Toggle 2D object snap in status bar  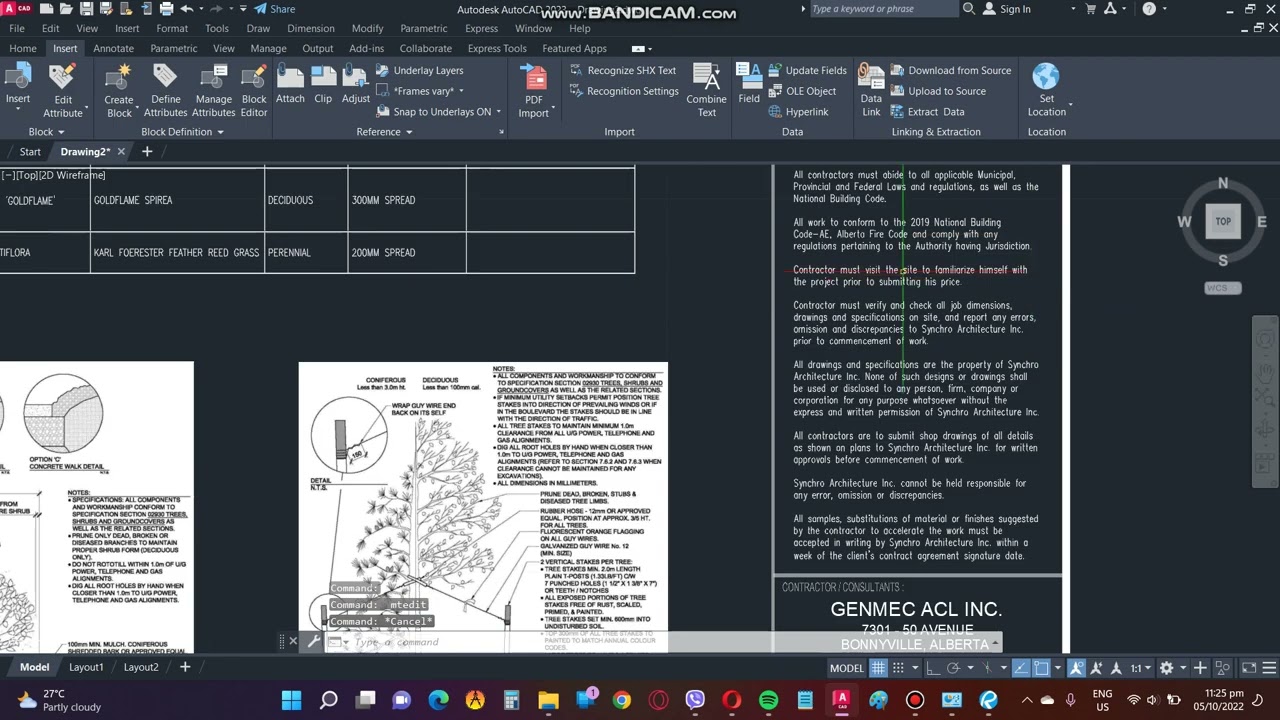1042,668
